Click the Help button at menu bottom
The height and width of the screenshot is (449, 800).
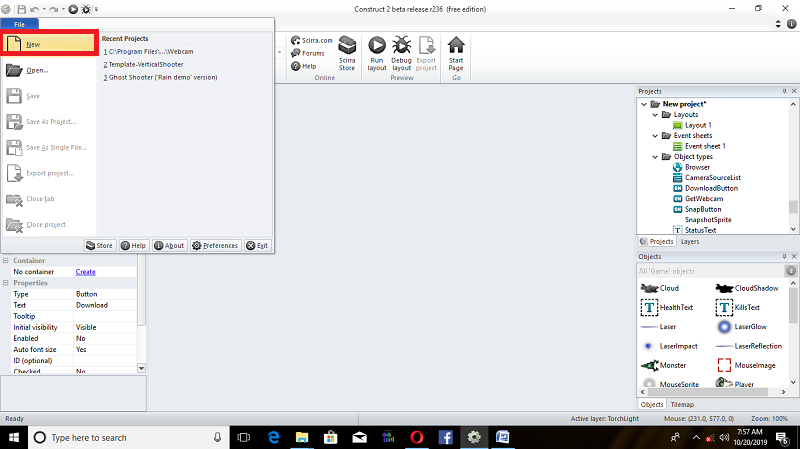pyautogui.click(x=134, y=245)
